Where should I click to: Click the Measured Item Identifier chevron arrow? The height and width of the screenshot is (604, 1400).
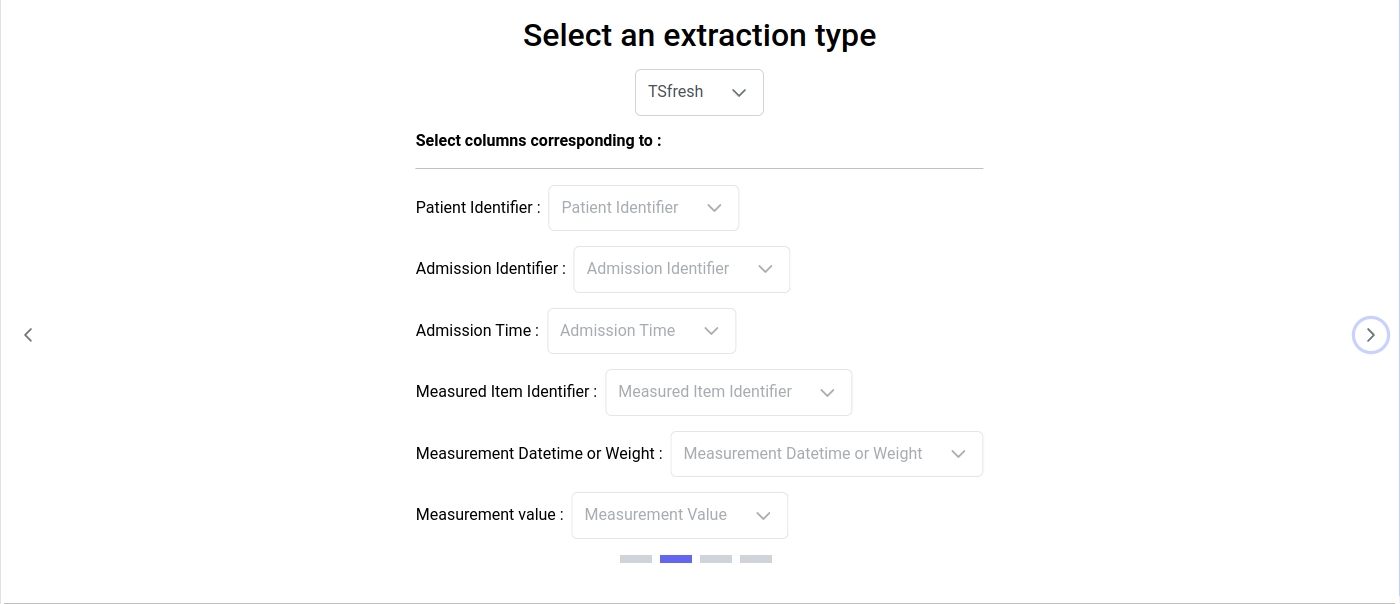tap(827, 393)
